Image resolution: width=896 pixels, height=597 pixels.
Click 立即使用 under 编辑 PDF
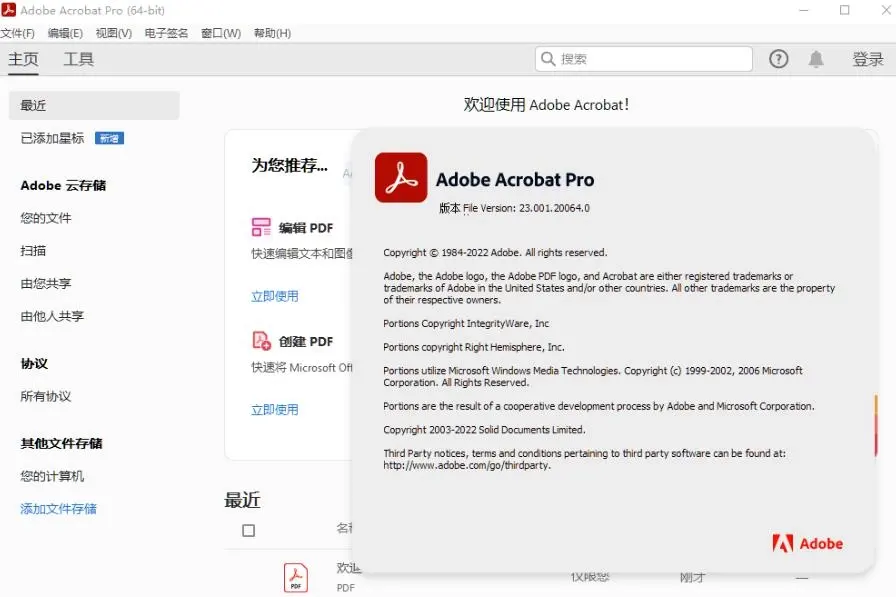[275, 296]
